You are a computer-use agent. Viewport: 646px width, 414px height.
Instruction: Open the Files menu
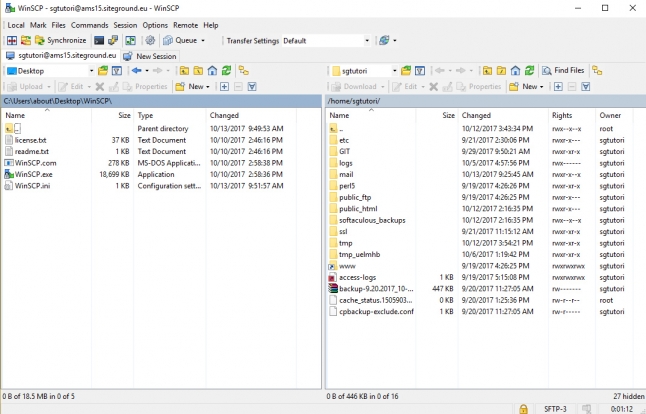pos(59,25)
